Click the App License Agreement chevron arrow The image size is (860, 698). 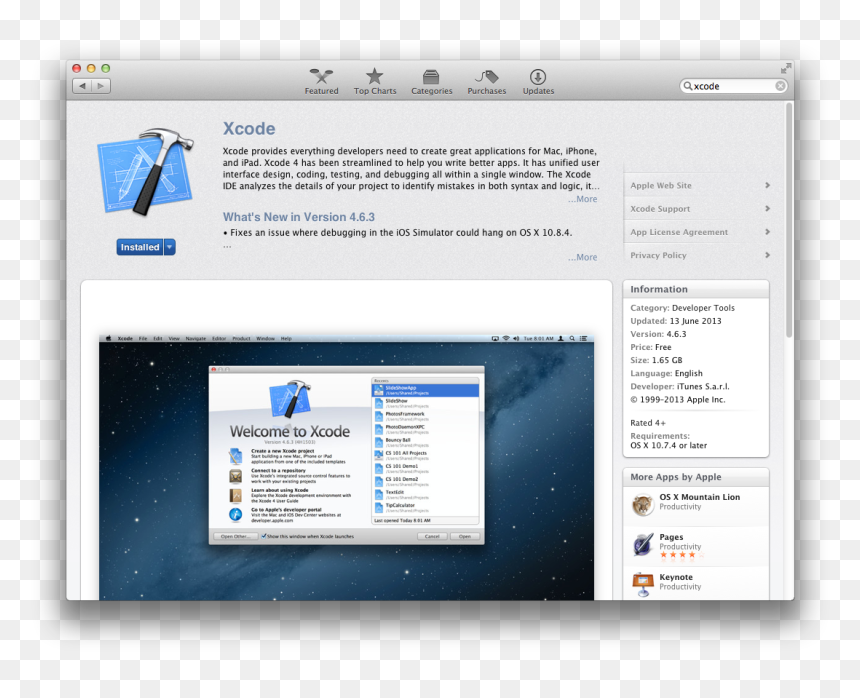pyautogui.click(x=767, y=232)
